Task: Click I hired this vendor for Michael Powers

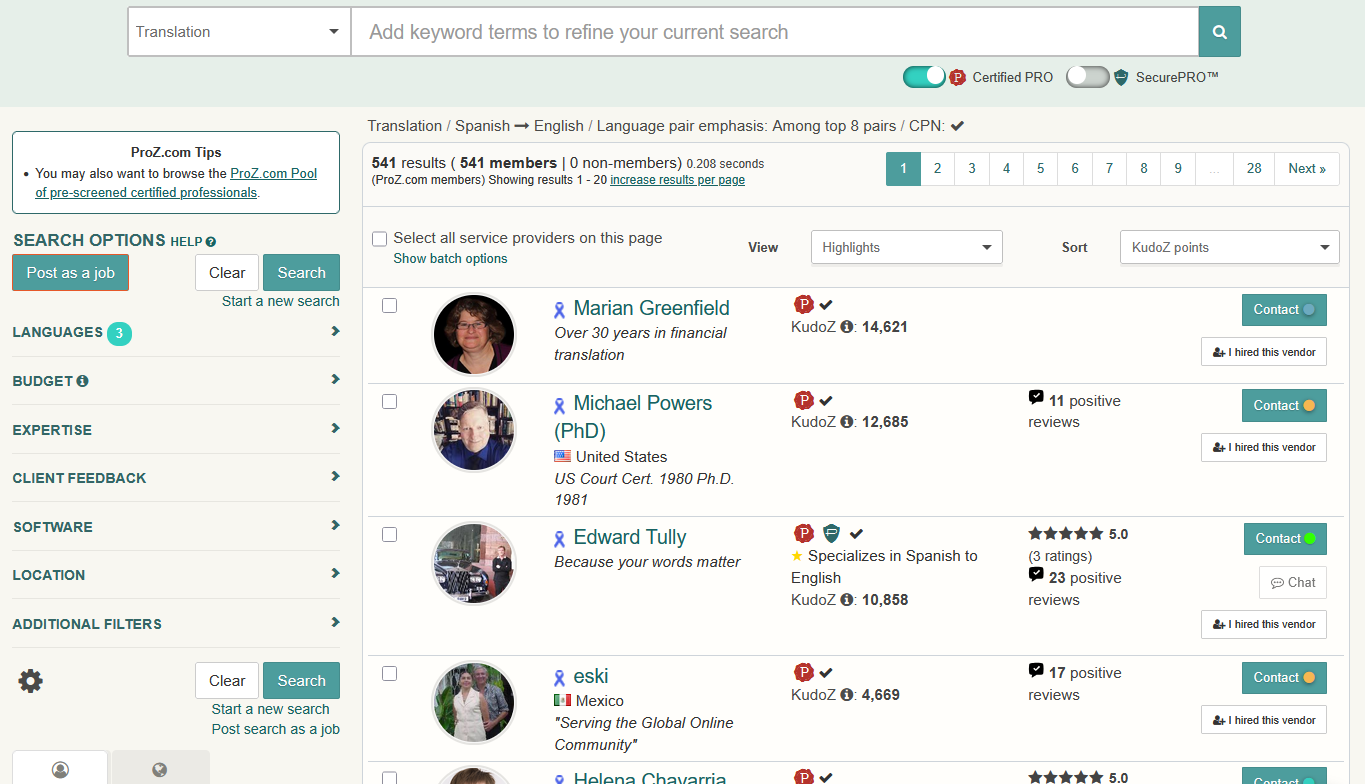Action: point(1264,447)
